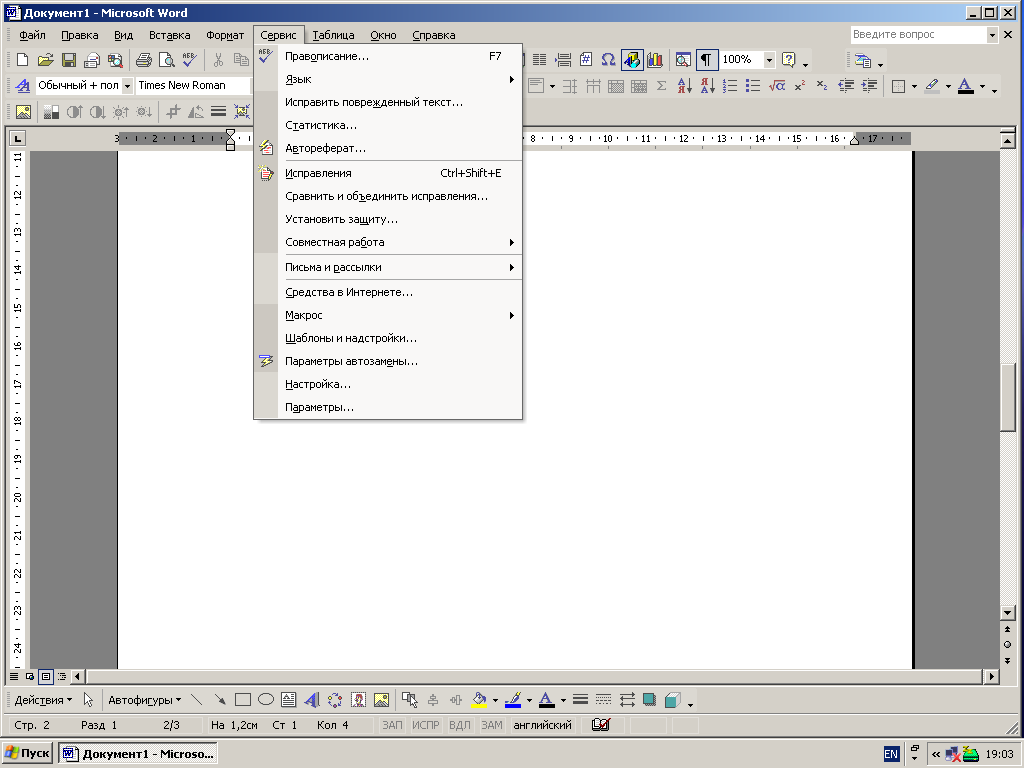Click the 3-D Style cube icon
The image size is (1024, 768).
(673, 700)
